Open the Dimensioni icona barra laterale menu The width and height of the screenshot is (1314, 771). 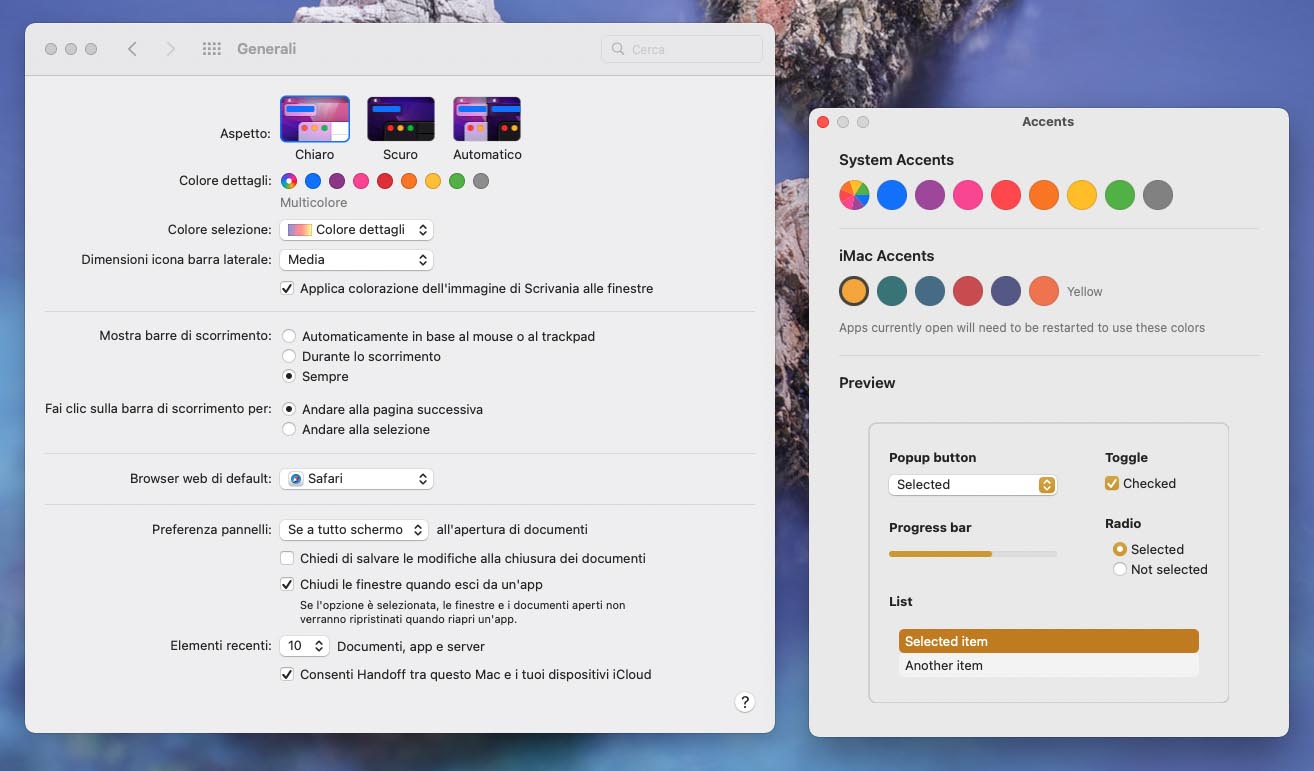(x=356, y=259)
